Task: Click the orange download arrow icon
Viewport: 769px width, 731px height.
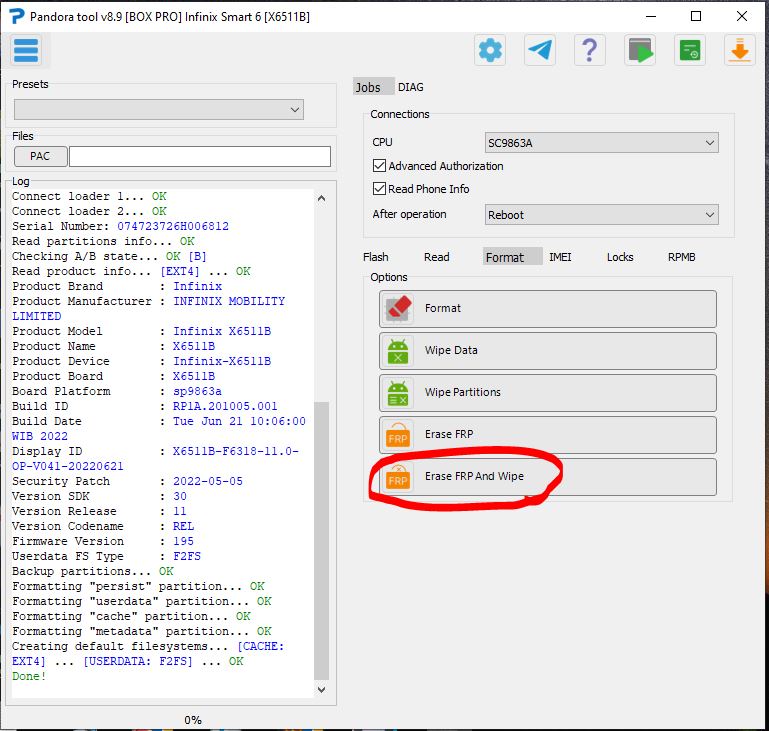Action: coord(740,50)
